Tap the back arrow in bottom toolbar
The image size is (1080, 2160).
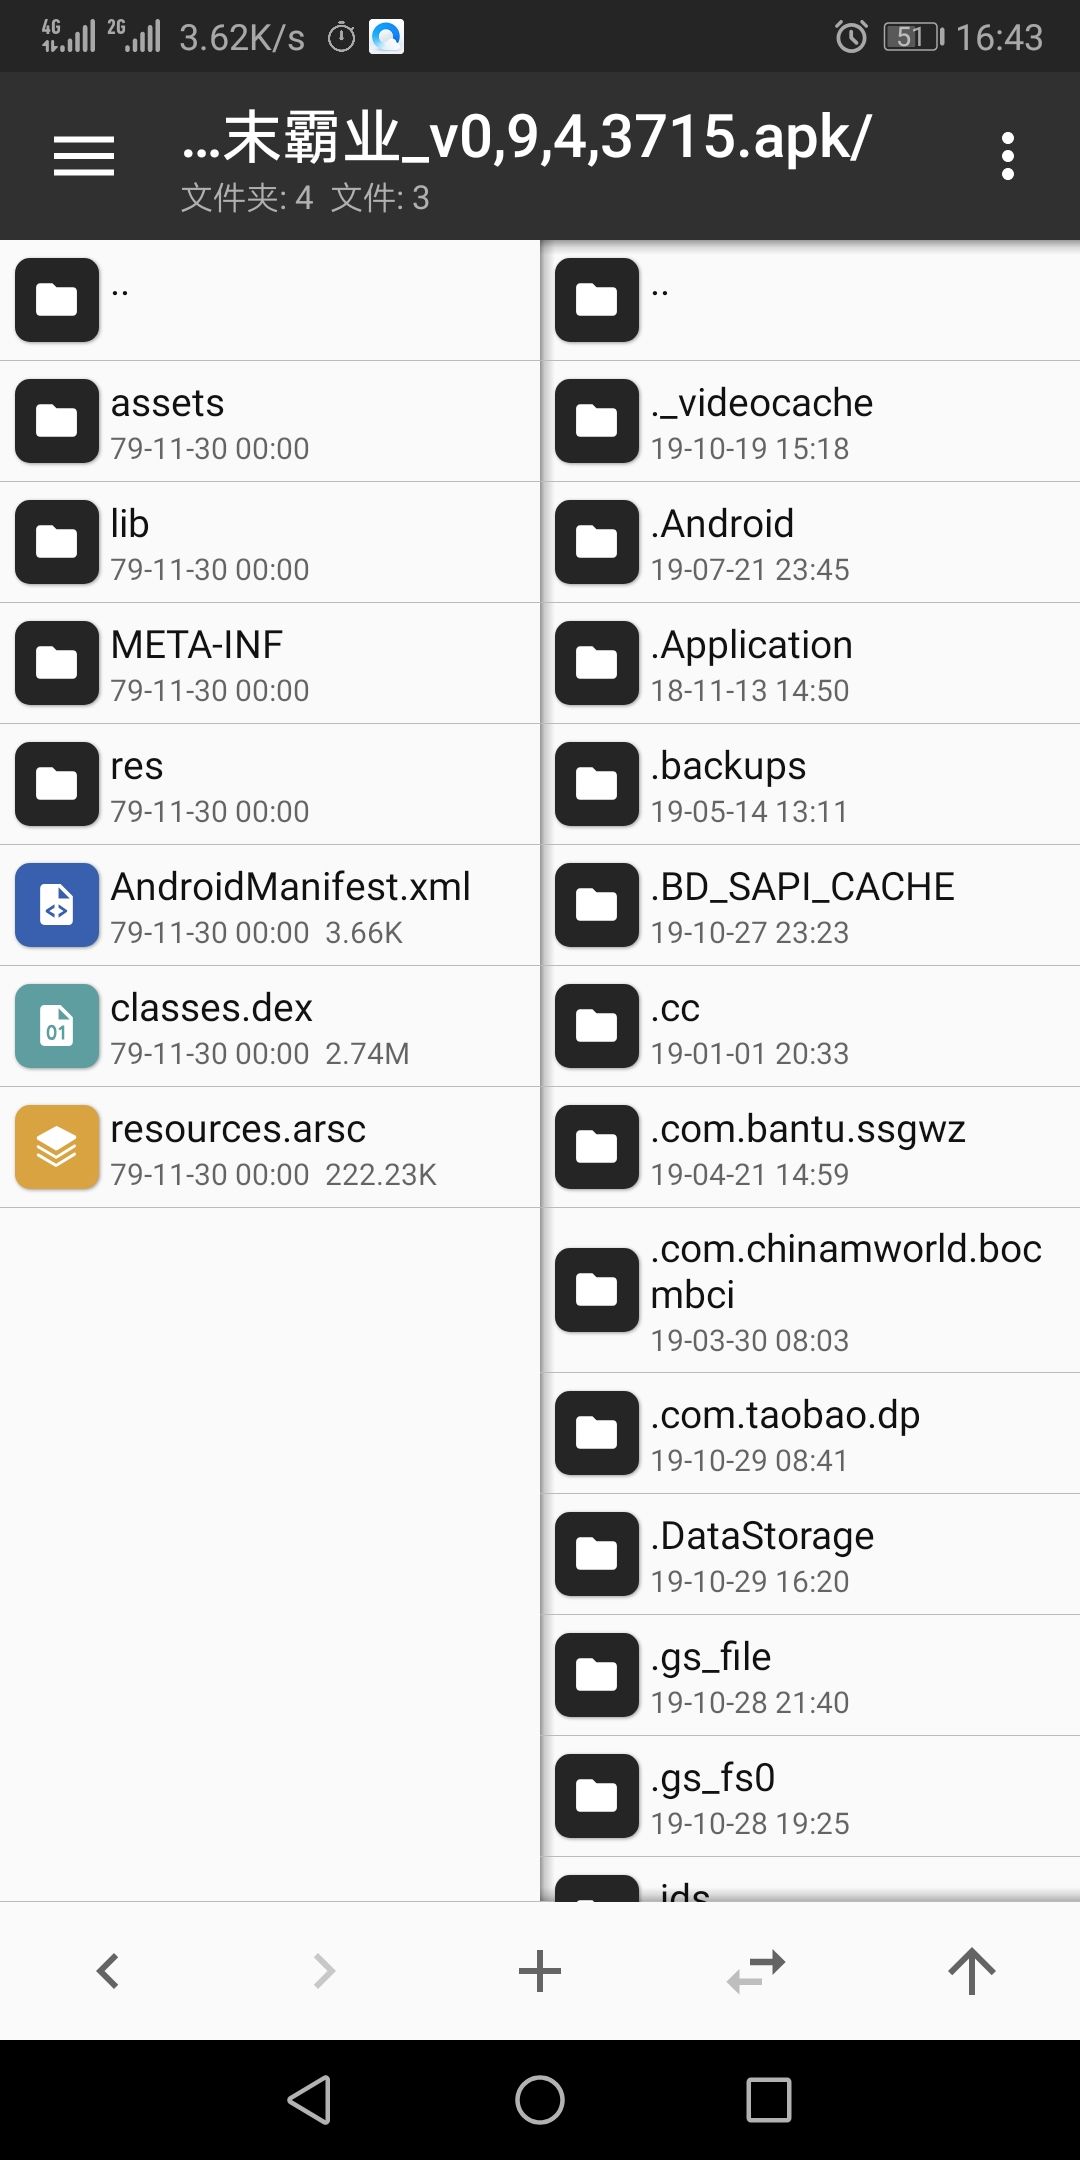(108, 1971)
